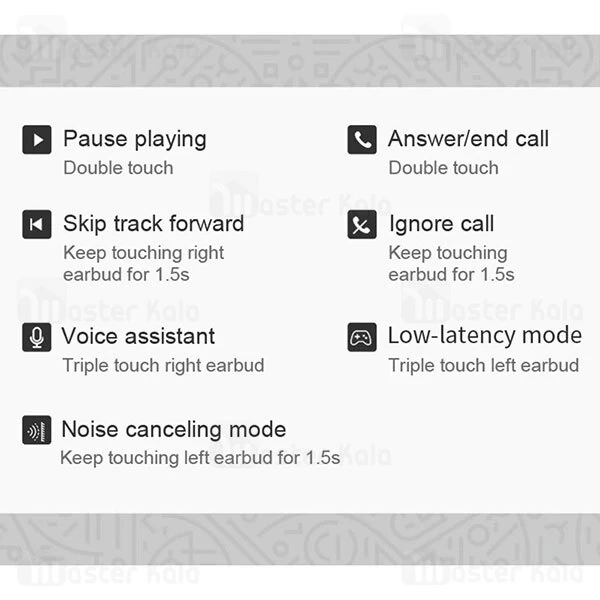The height and width of the screenshot is (600, 600).
Task: Select the Ignore call crossed-phone icon
Action: [x=361, y=225]
